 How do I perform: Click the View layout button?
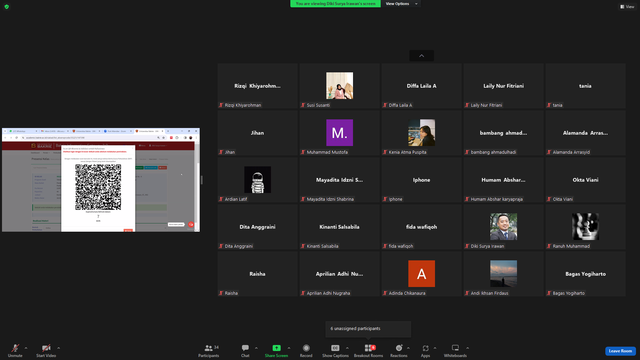(627, 7)
